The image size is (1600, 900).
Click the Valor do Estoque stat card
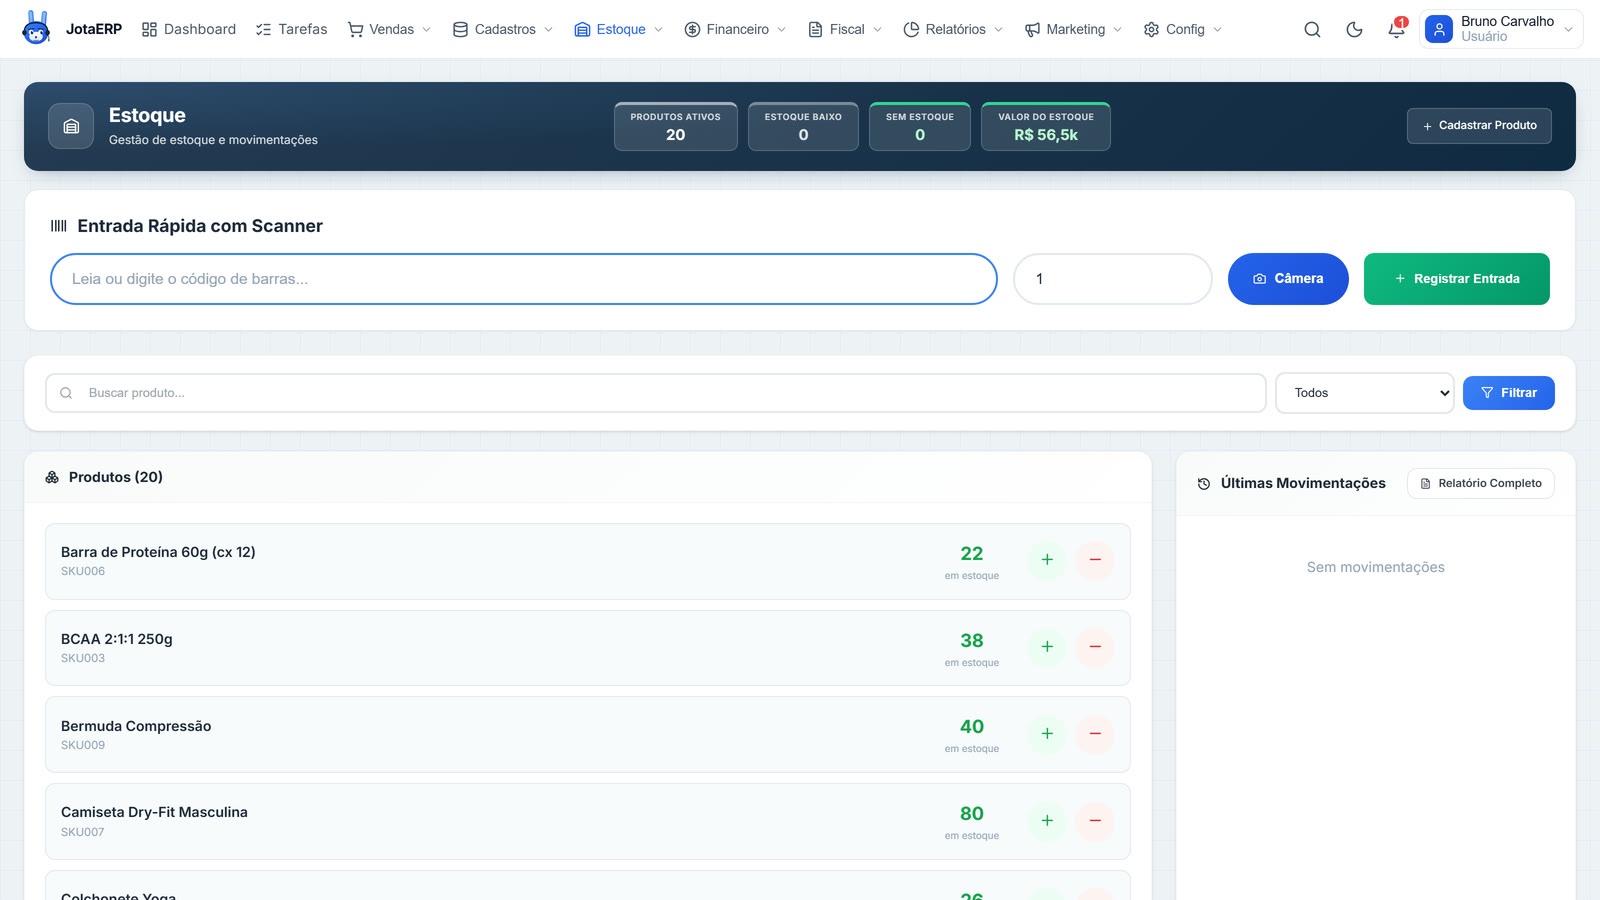[1046, 126]
